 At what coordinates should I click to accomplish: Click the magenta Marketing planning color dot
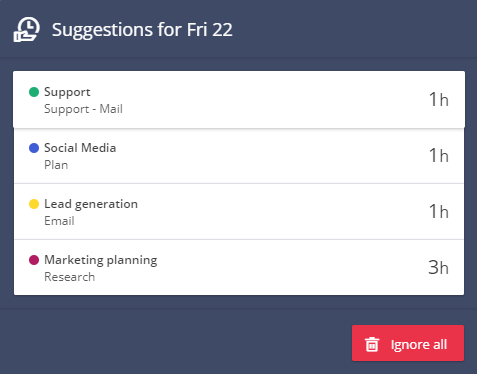click(34, 260)
